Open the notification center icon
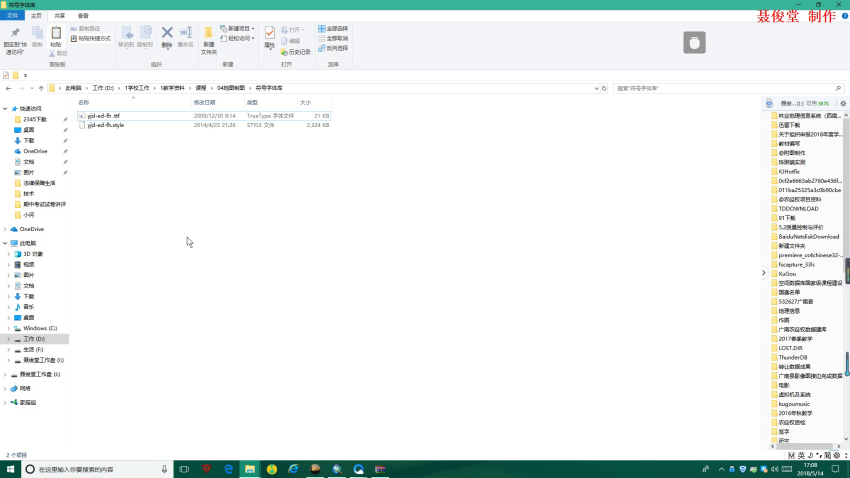Screen dimensions: 850x478 [835, 469]
